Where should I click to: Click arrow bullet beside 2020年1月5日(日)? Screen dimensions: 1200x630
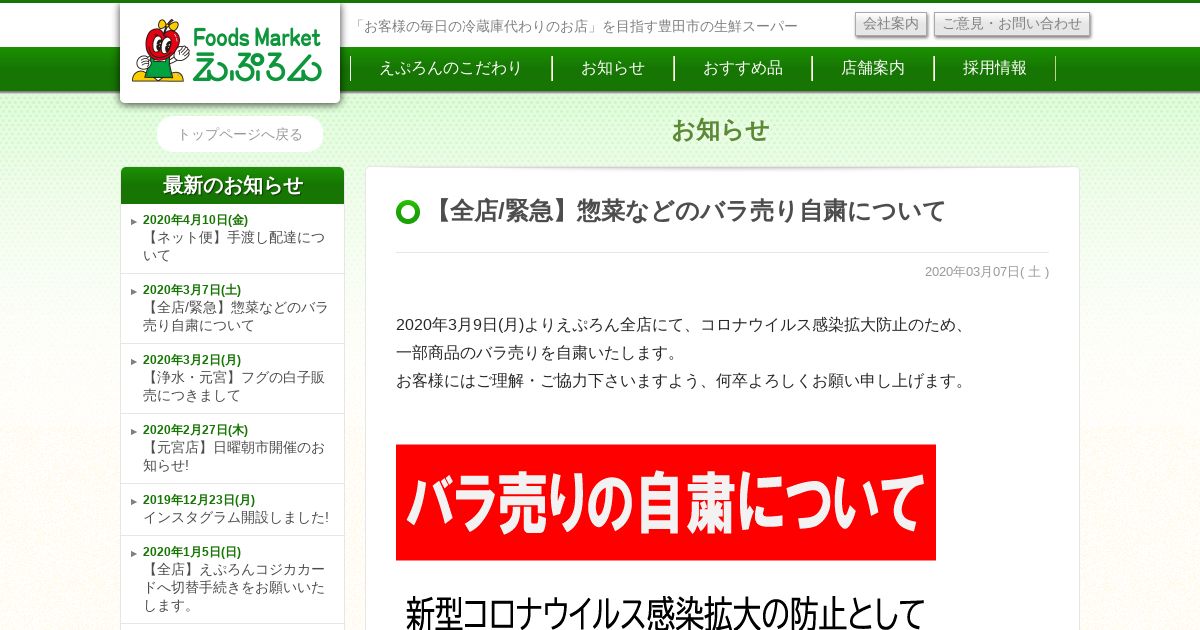134,553
